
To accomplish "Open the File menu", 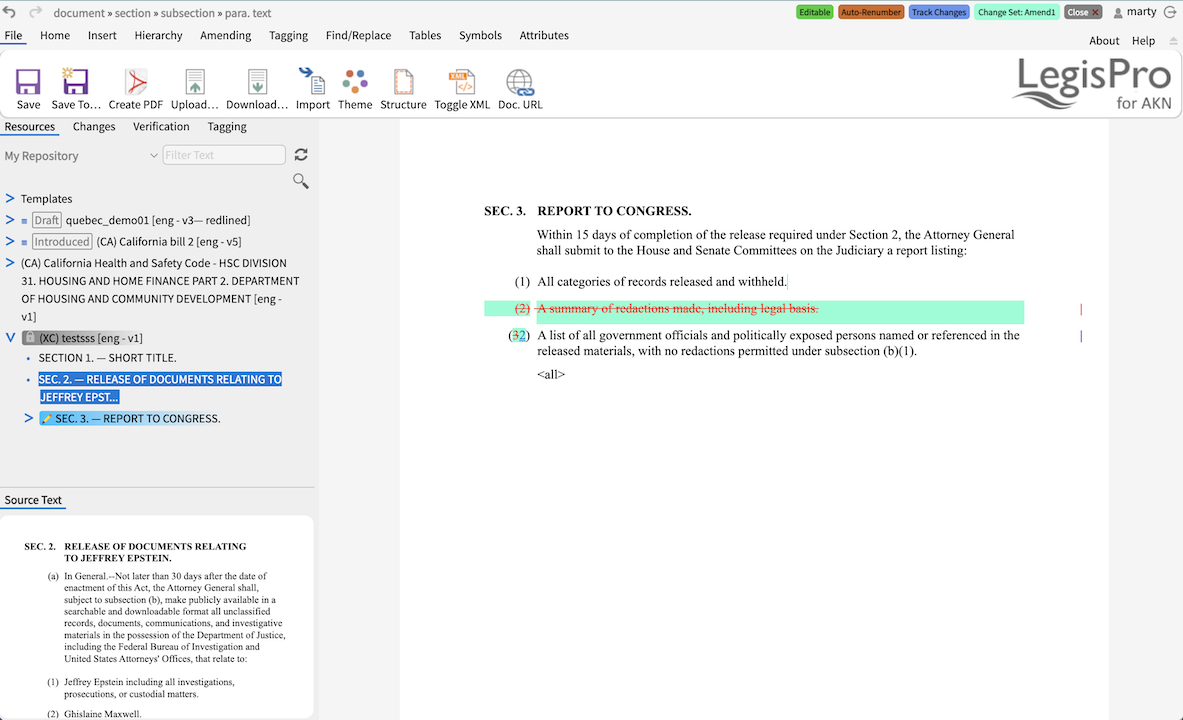I will coord(13,35).
